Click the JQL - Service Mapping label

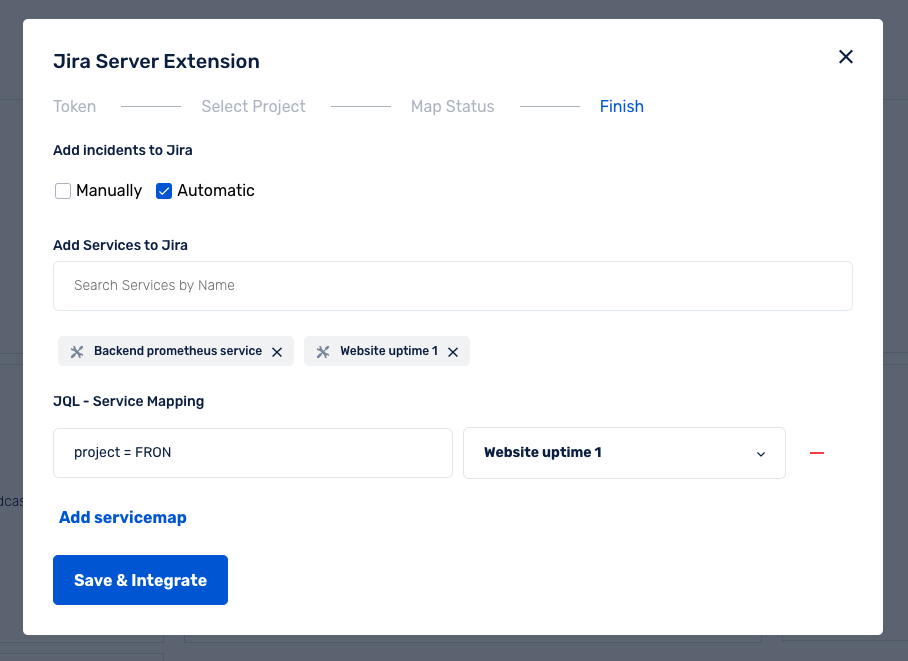click(x=129, y=401)
